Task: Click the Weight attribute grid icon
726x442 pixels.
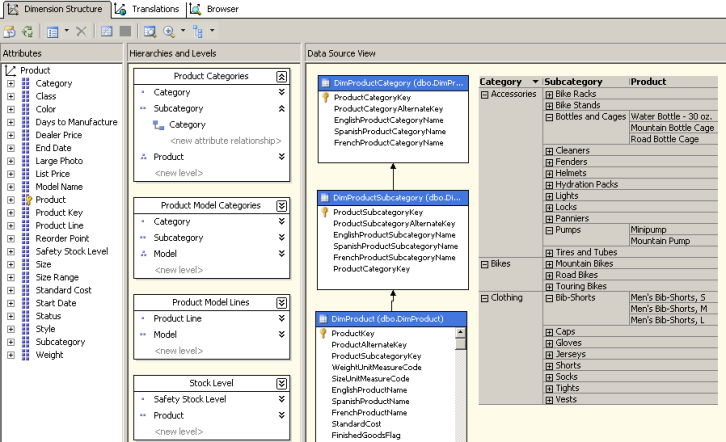Action: pos(25,355)
